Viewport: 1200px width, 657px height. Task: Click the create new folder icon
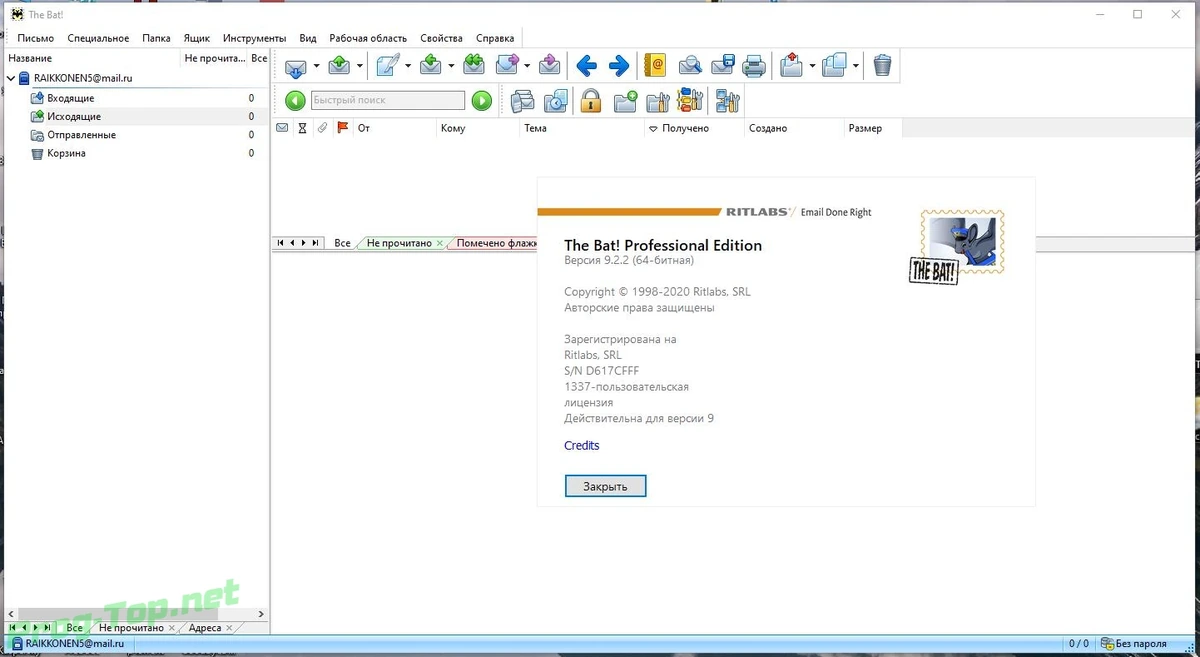(x=625, y=101)
